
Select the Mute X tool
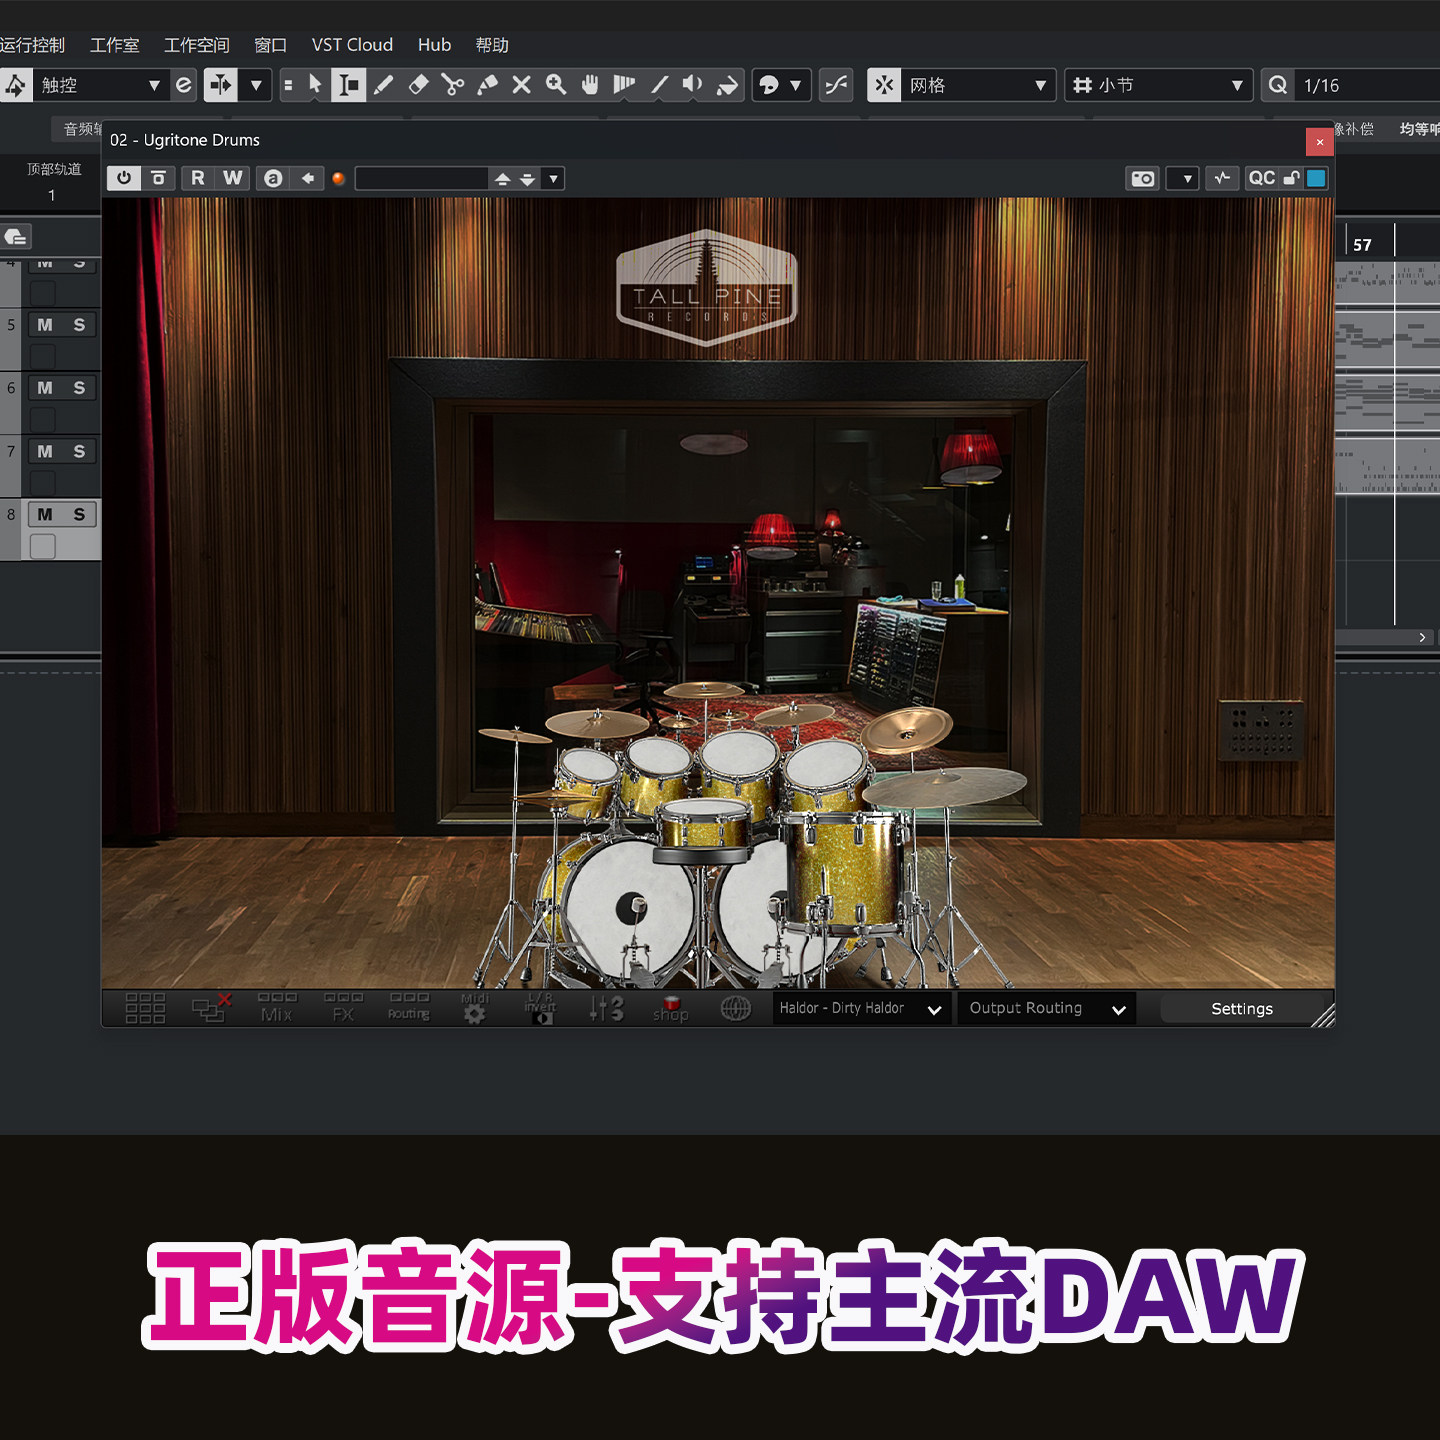pos(521,85)
